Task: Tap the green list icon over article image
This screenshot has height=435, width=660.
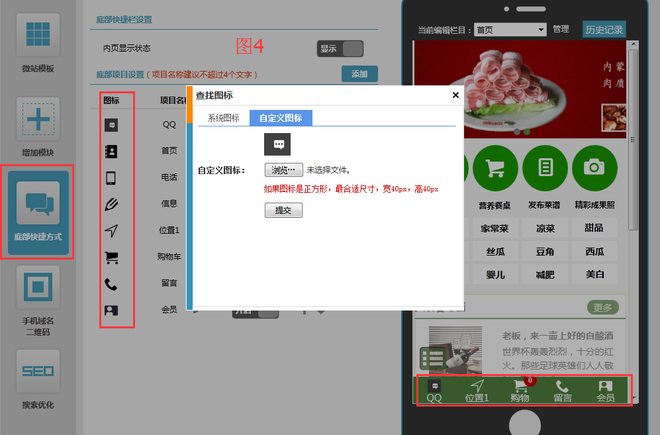Action: tap(433, 358)
